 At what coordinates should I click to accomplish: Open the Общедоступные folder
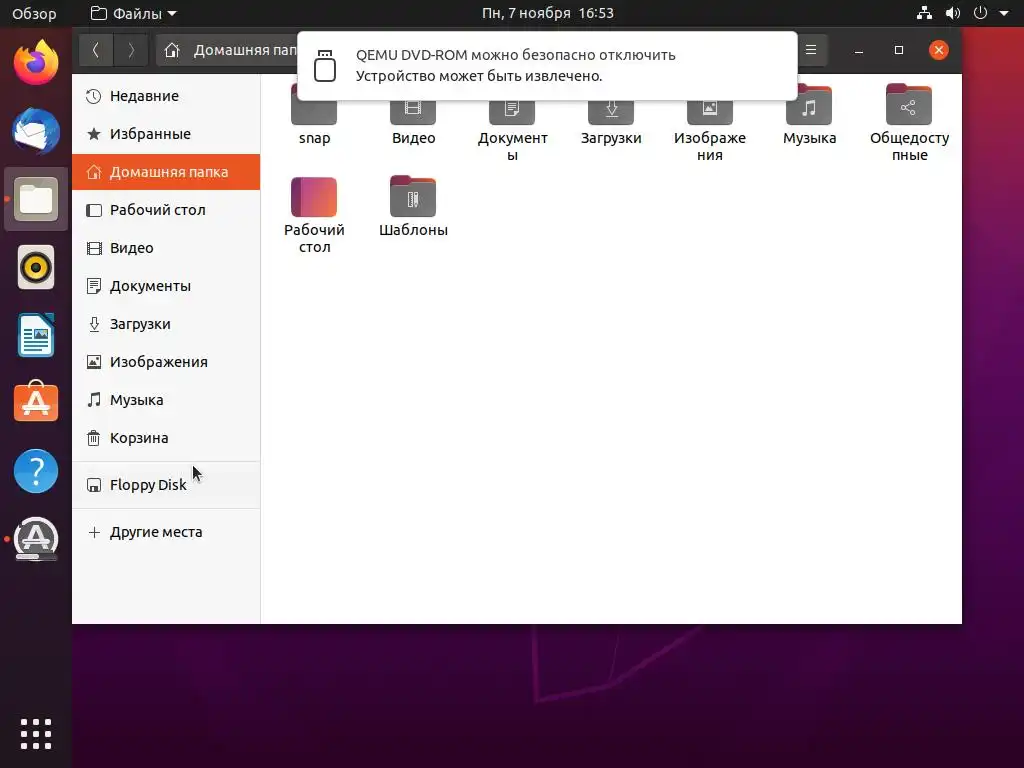click(909, 123)
